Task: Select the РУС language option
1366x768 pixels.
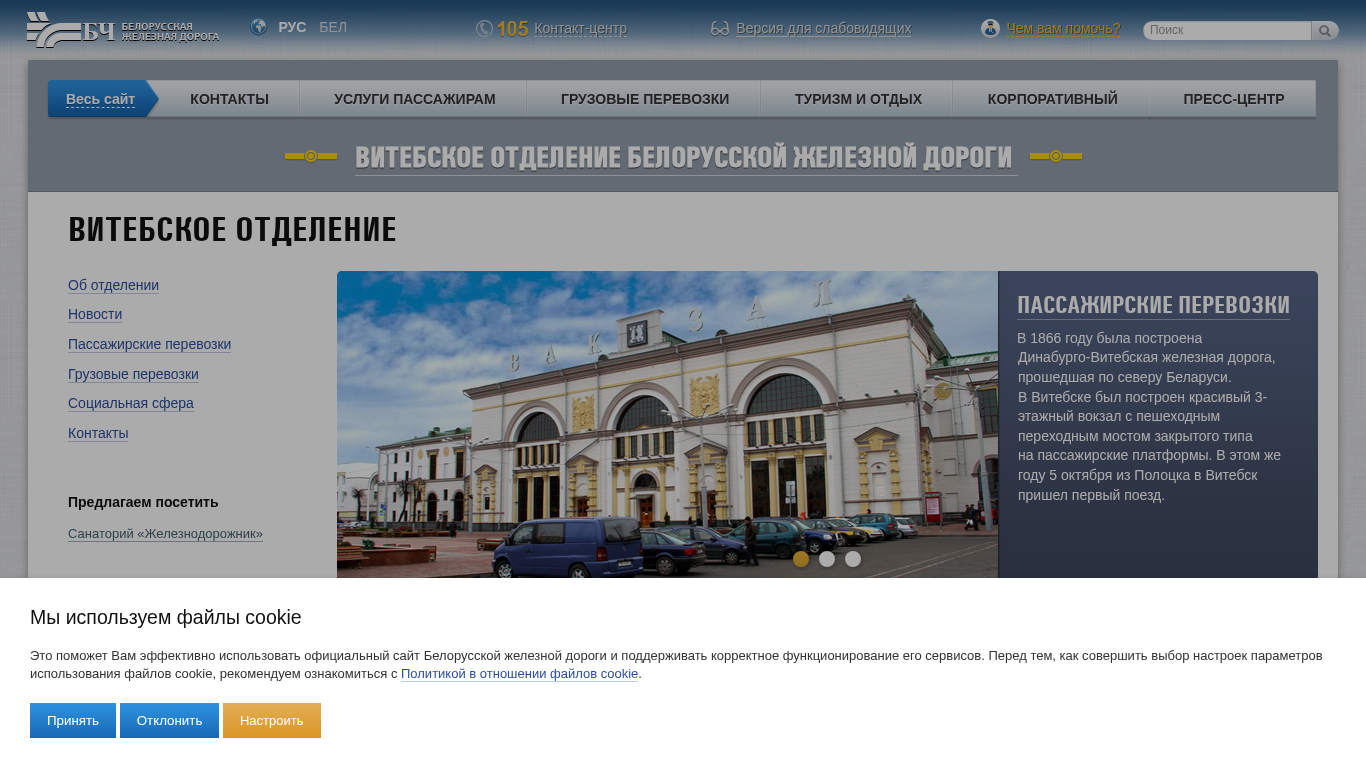Action: tap(292, 27)
